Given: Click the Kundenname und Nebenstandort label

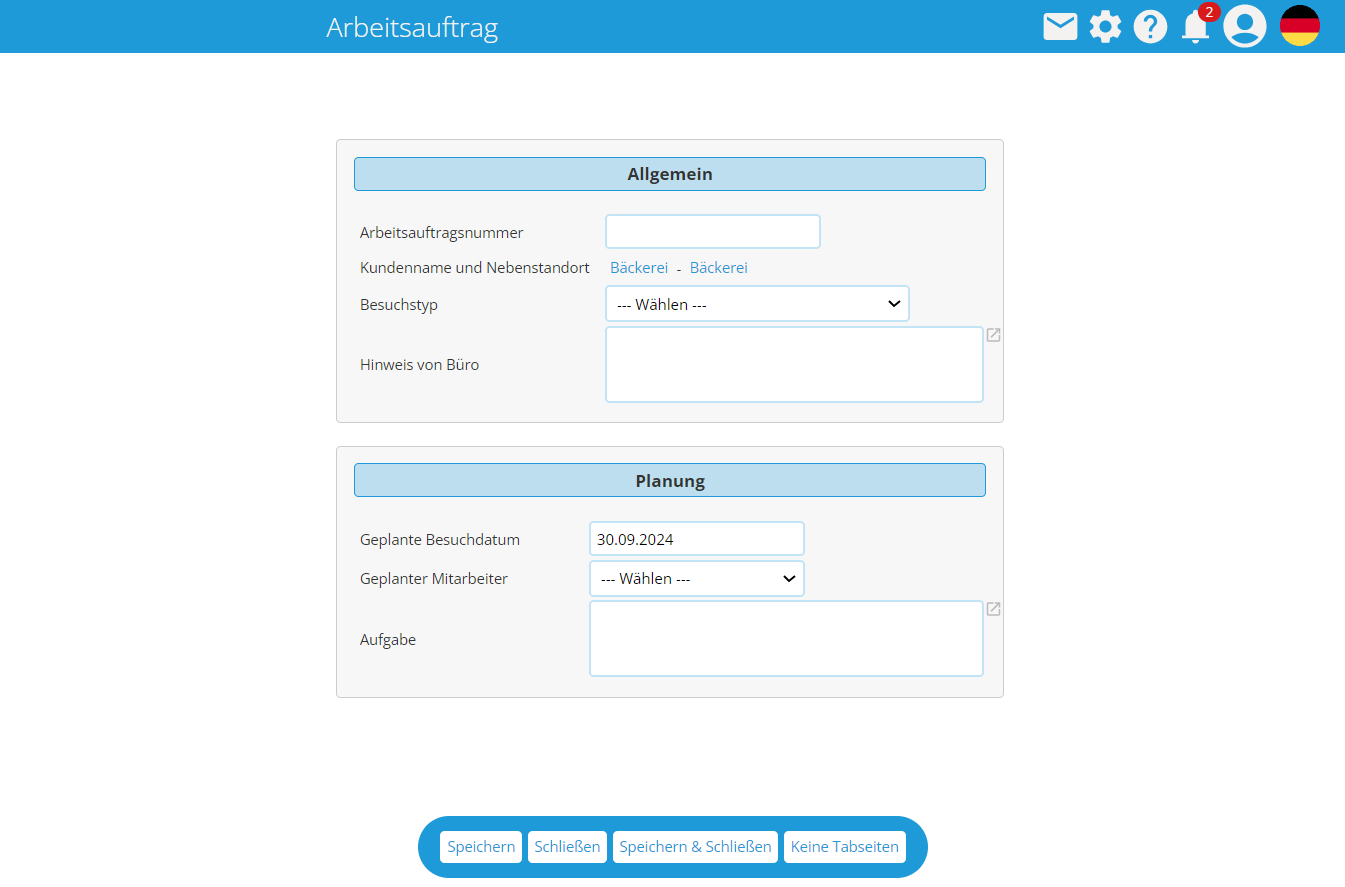Looking at the screenshot, I should pos(475,268).
